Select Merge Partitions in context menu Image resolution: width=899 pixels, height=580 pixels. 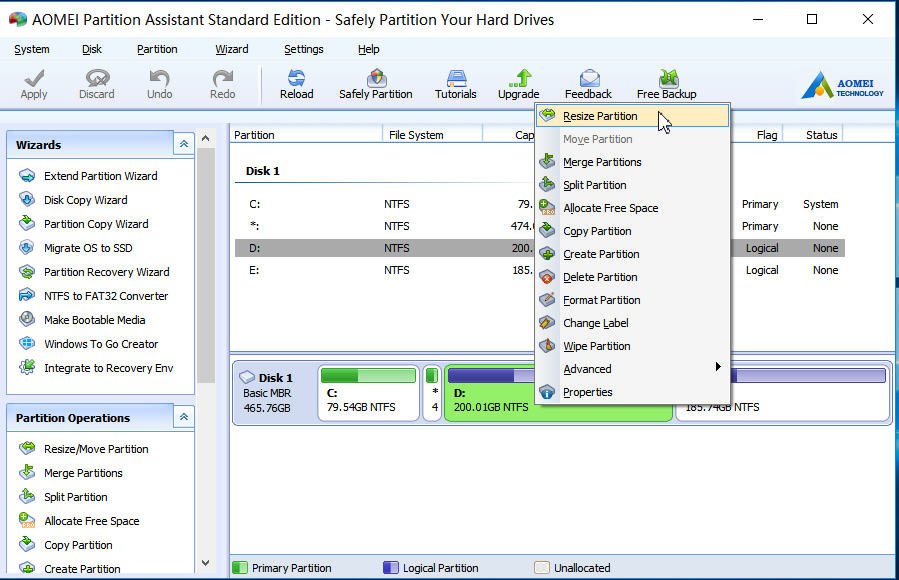[x=633, y=162]
